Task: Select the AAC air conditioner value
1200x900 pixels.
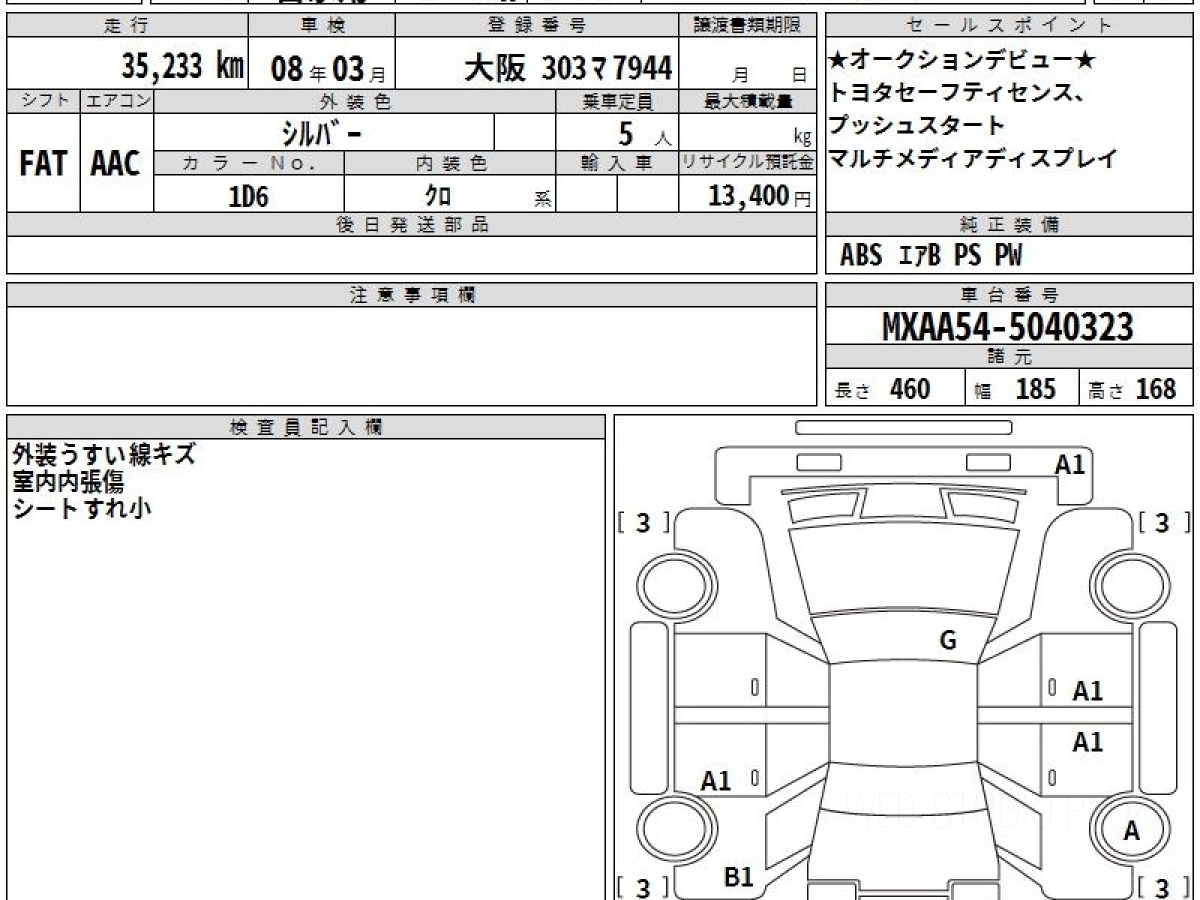Action: (x=116, y=163)
